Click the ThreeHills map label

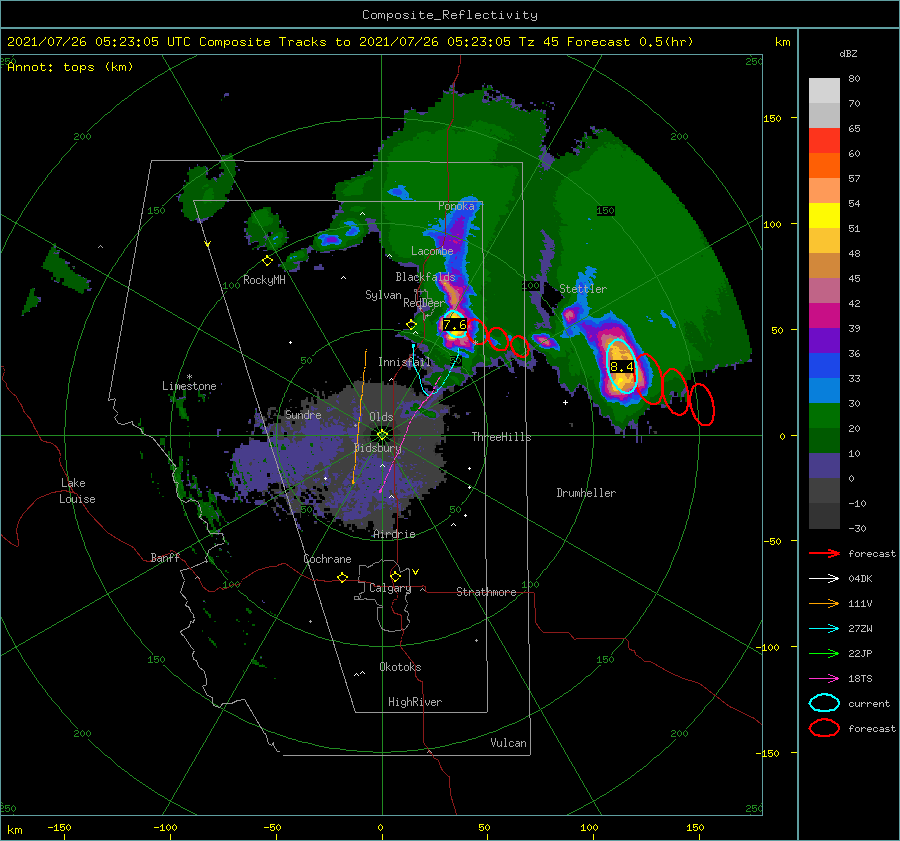tap(501, 437)
